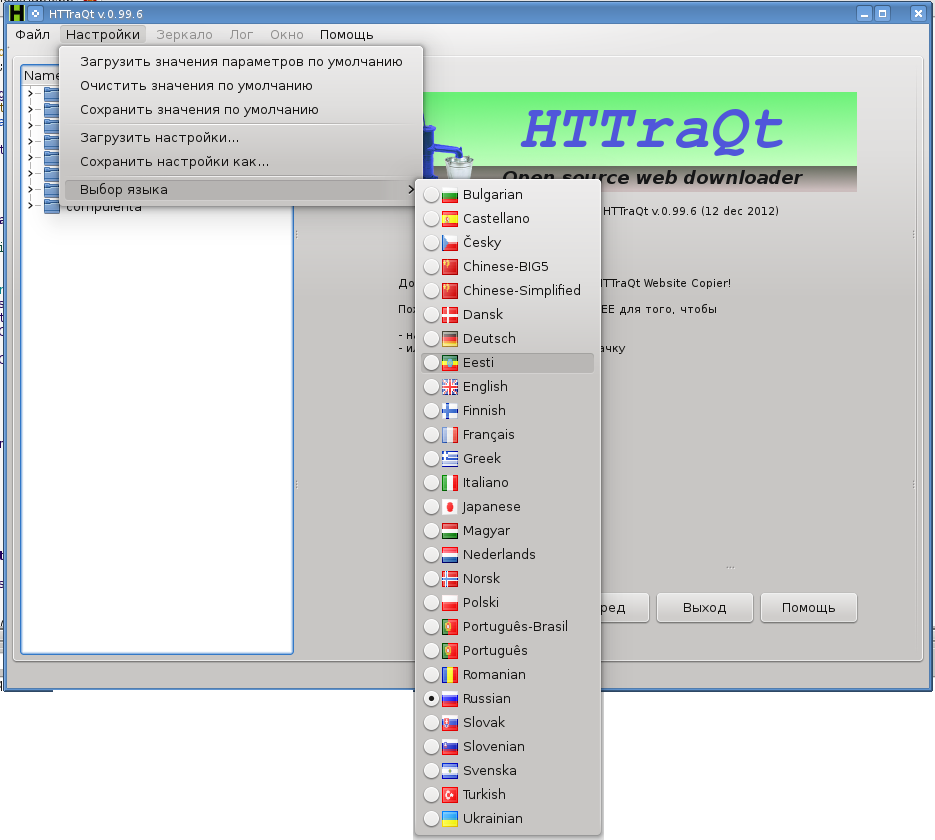Click the Hungarian flag icon beside Magyar
Screen dimensions: 935x840
(x=450, y=531)
